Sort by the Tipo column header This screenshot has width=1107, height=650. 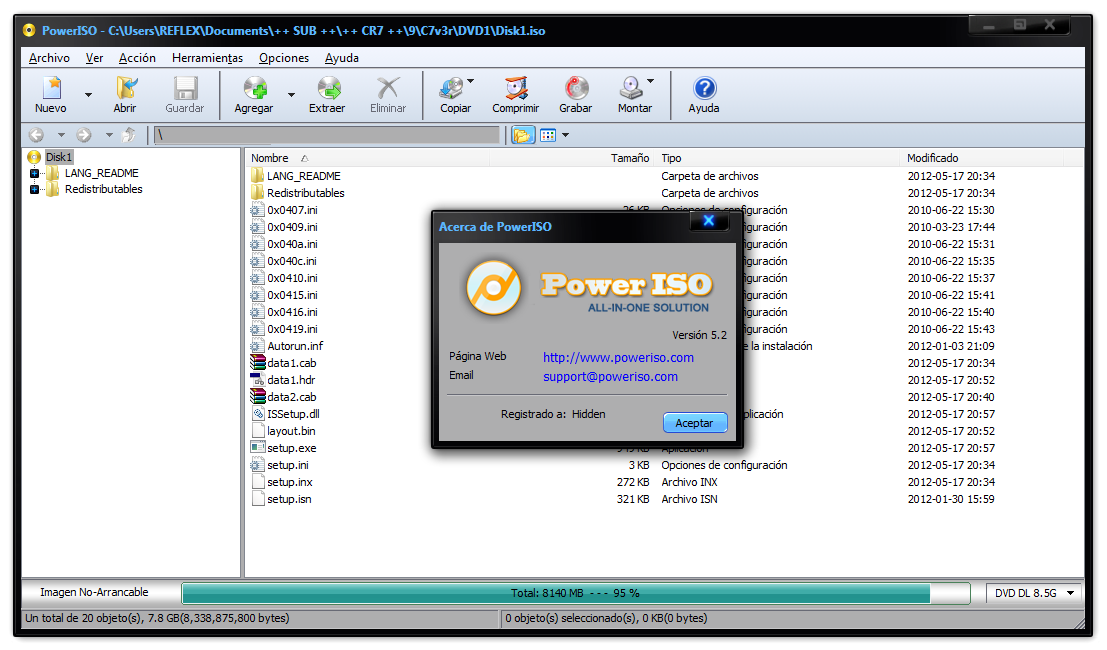[x=671, y=158]
